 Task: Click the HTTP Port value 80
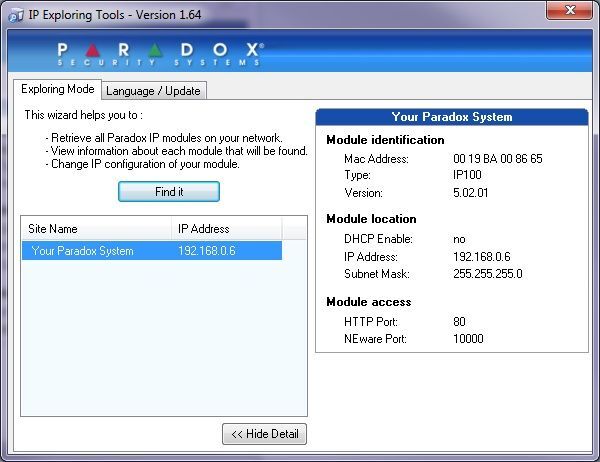pos(460,322)
